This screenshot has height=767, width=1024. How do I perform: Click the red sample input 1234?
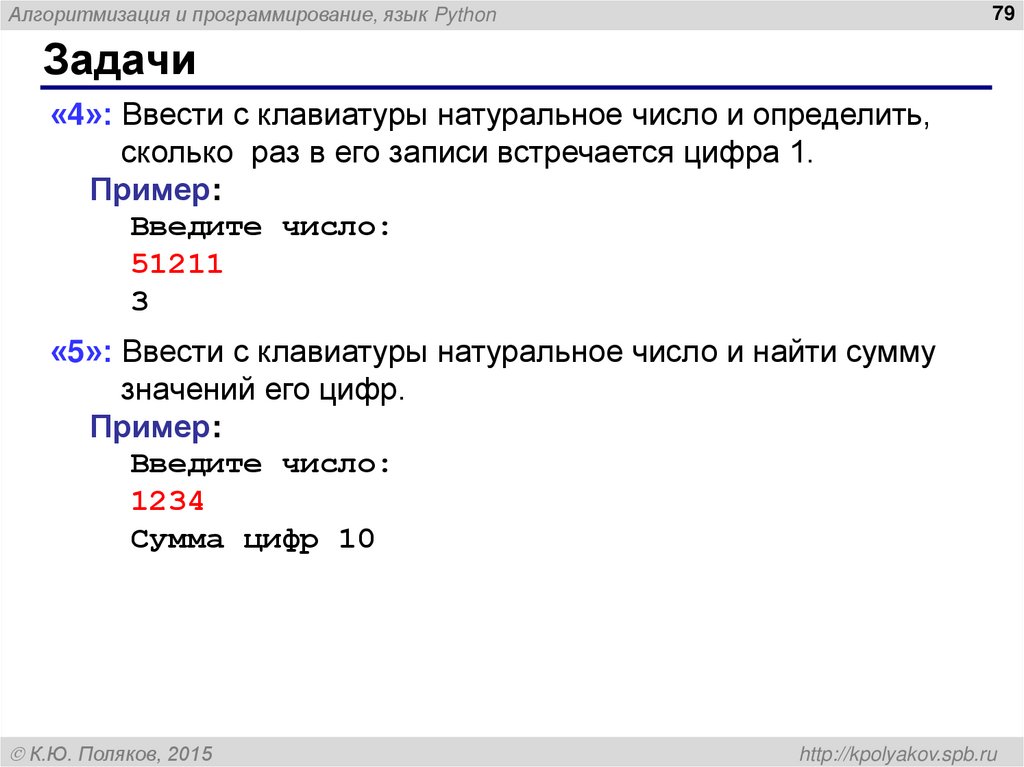(x=168, y=501)
